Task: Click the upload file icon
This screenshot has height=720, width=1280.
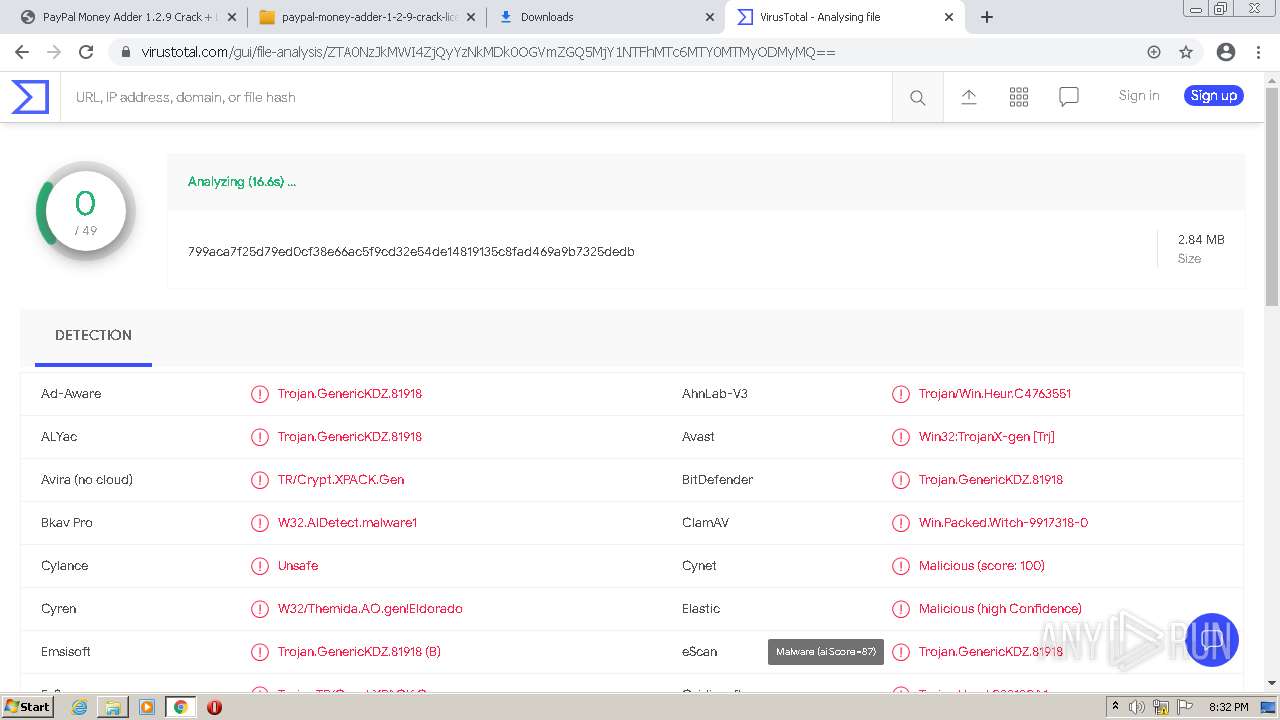Action: pos(969,97)
